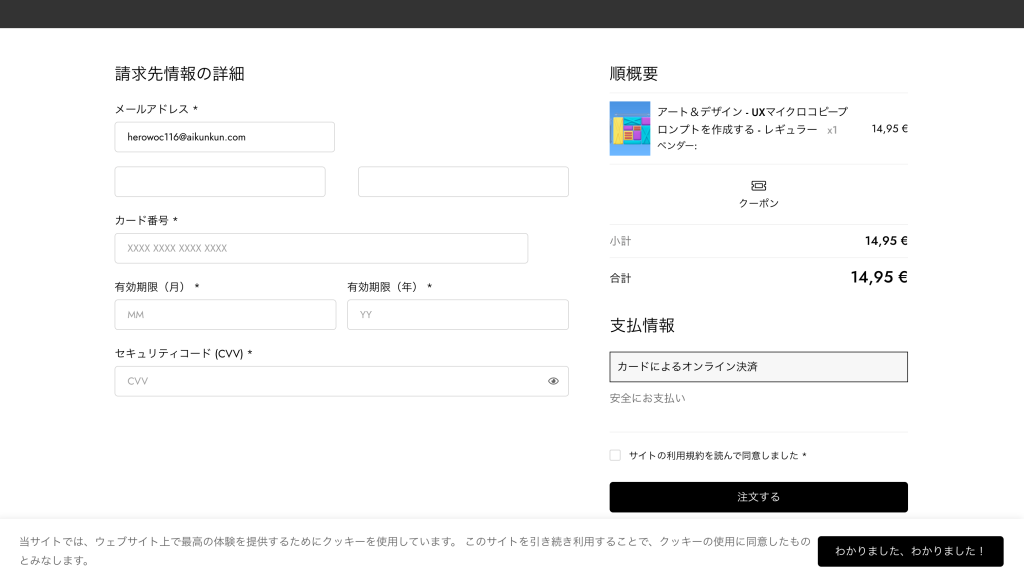Click the MM expiry month field

point(225,314)
